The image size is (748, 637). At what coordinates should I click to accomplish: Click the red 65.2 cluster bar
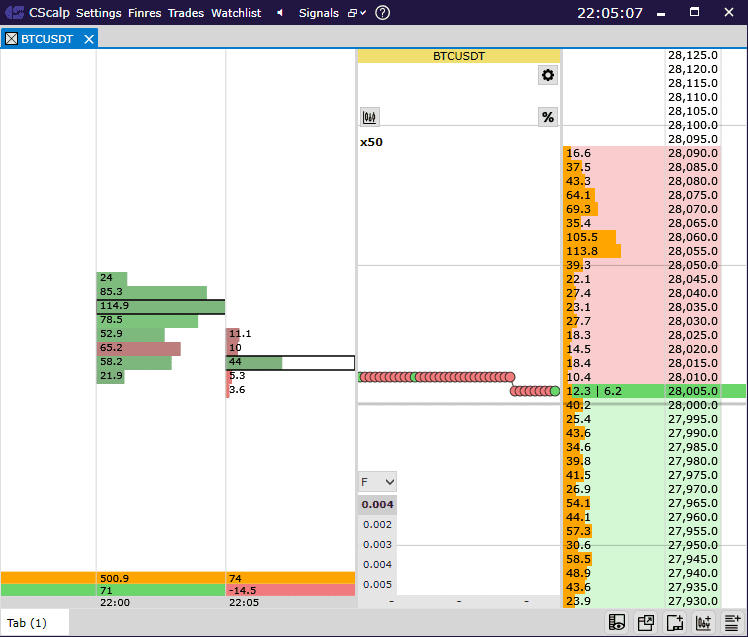(x=139, y=348)
